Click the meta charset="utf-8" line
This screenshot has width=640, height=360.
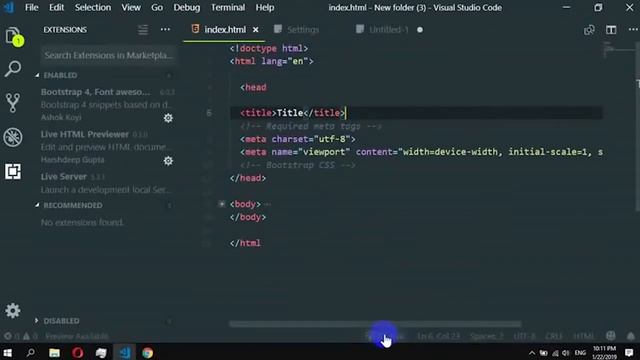[x=298, y=139]
